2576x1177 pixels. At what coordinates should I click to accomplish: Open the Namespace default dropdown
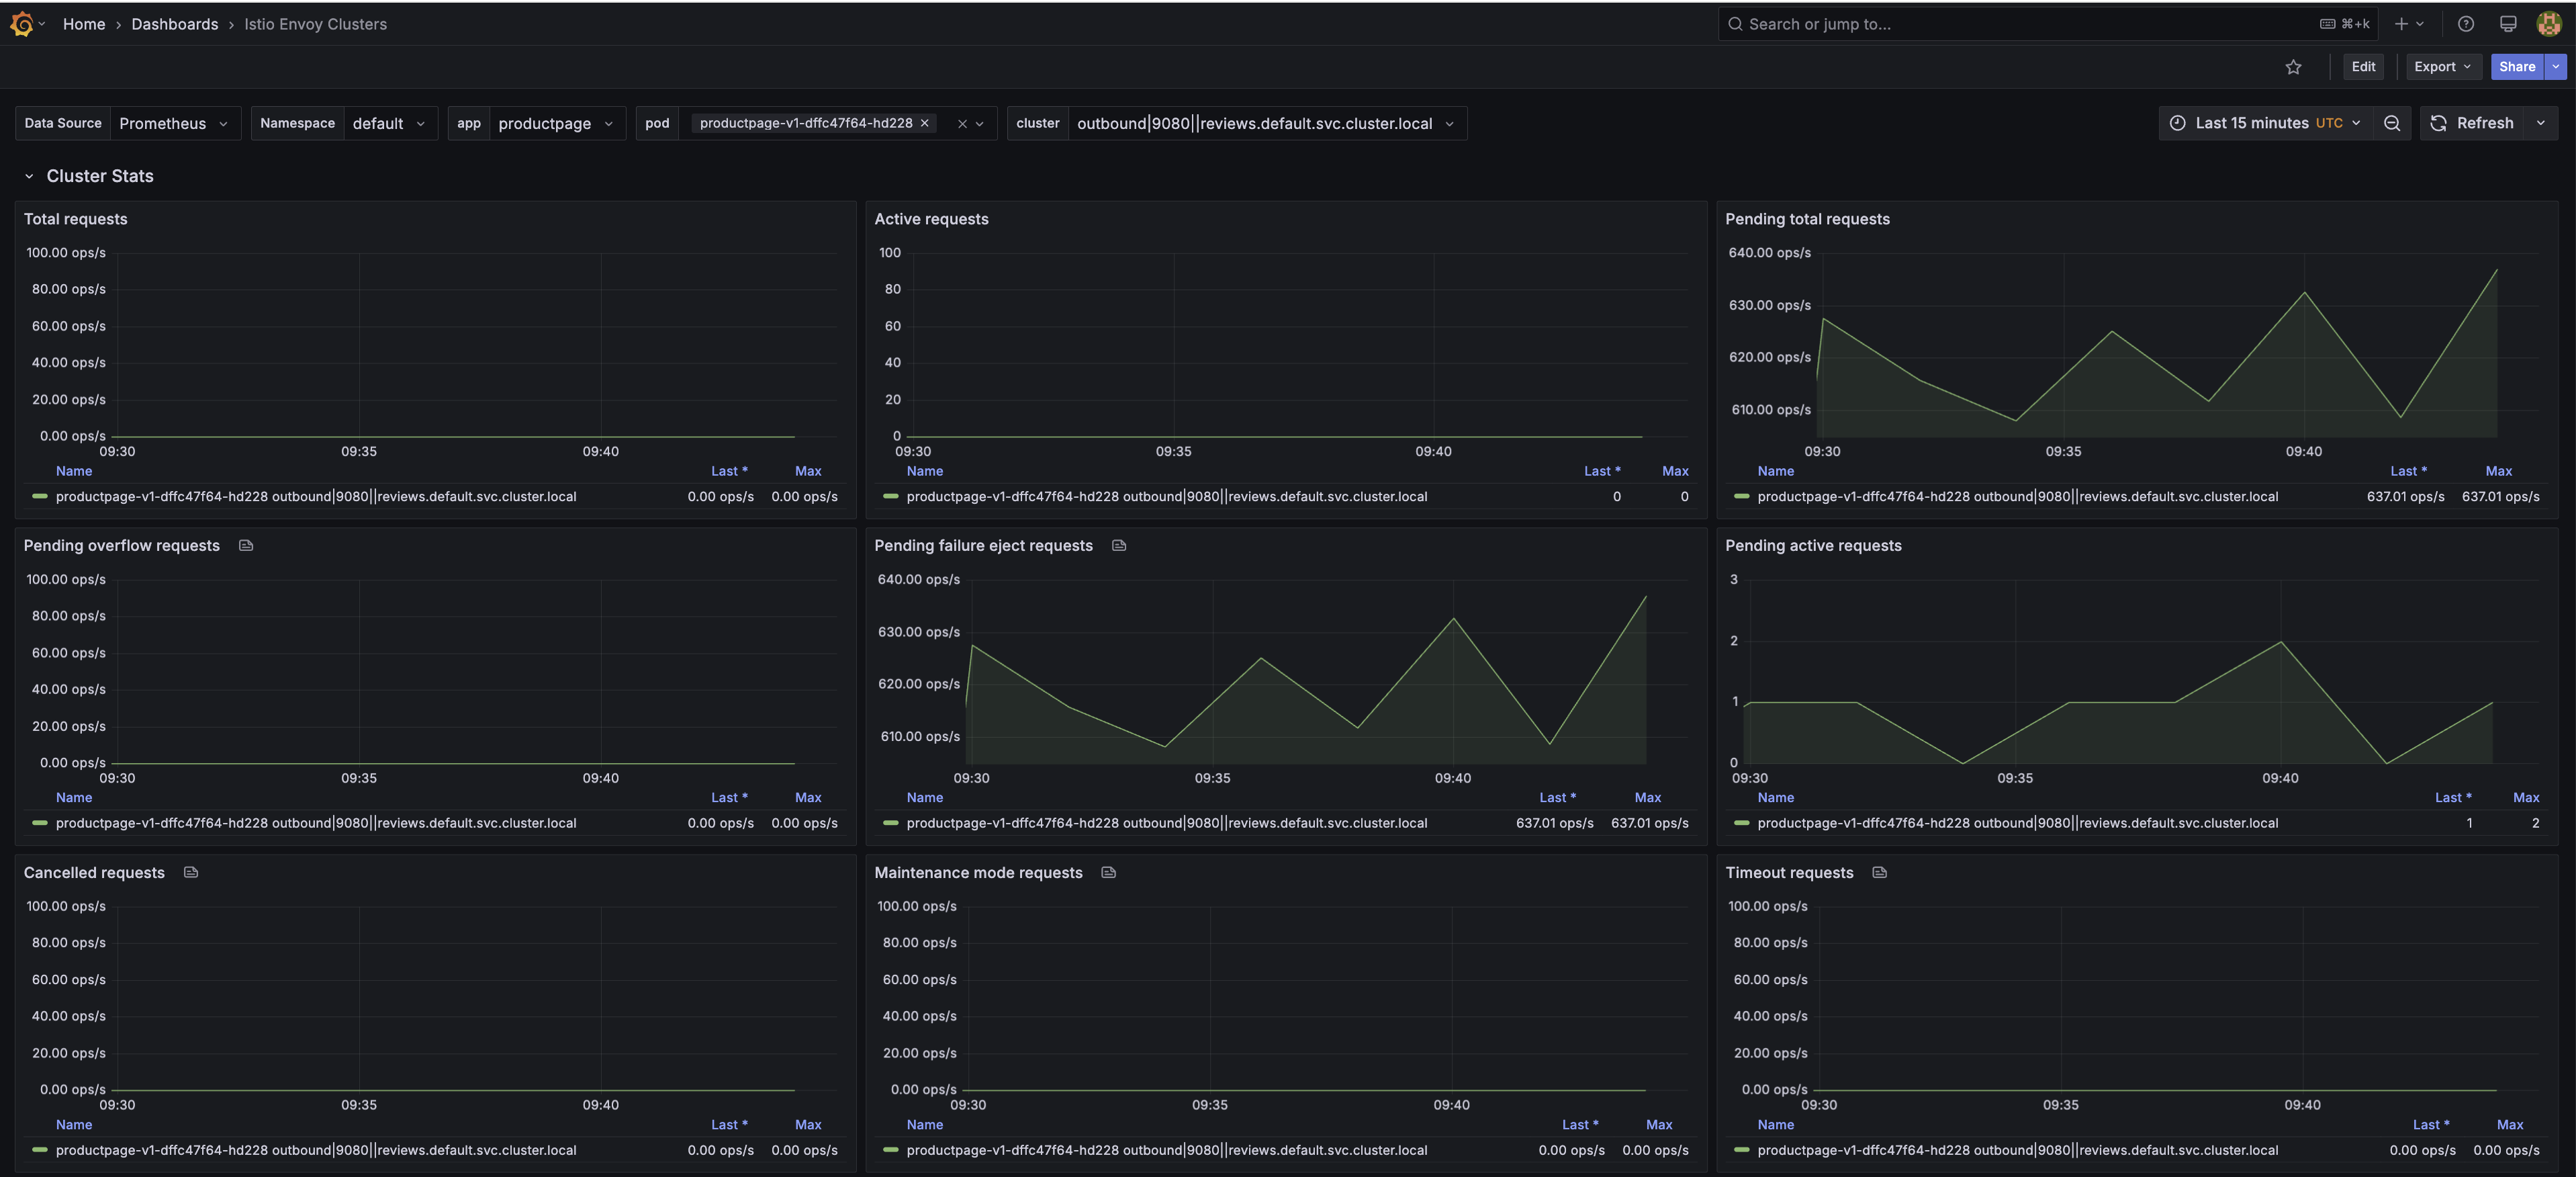point(389,123)
